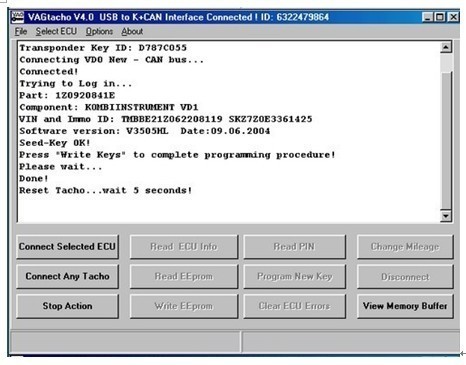Screen dimensions: 466x365
Task: Click the 'Done!' log line
Action: (x=34, y=179)
